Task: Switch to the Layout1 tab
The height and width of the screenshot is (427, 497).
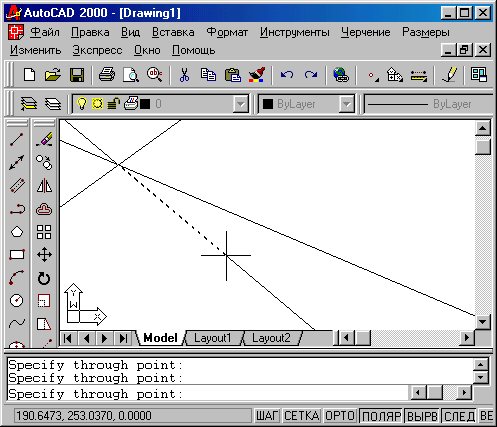Action: [212, 338]
